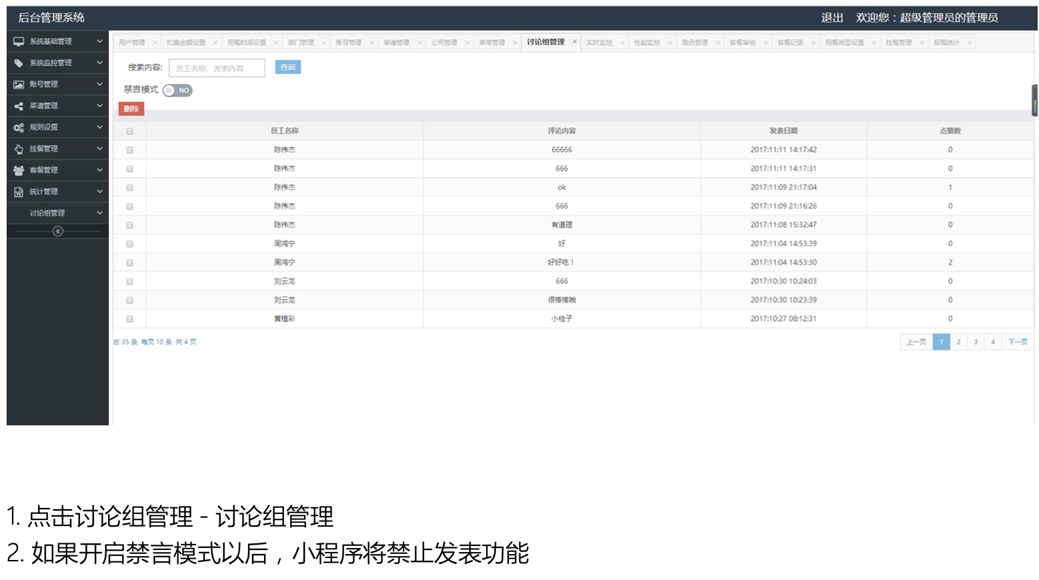
Task: Click 退出 to log out
Action: pyautogui.click(x=832, y=17)
